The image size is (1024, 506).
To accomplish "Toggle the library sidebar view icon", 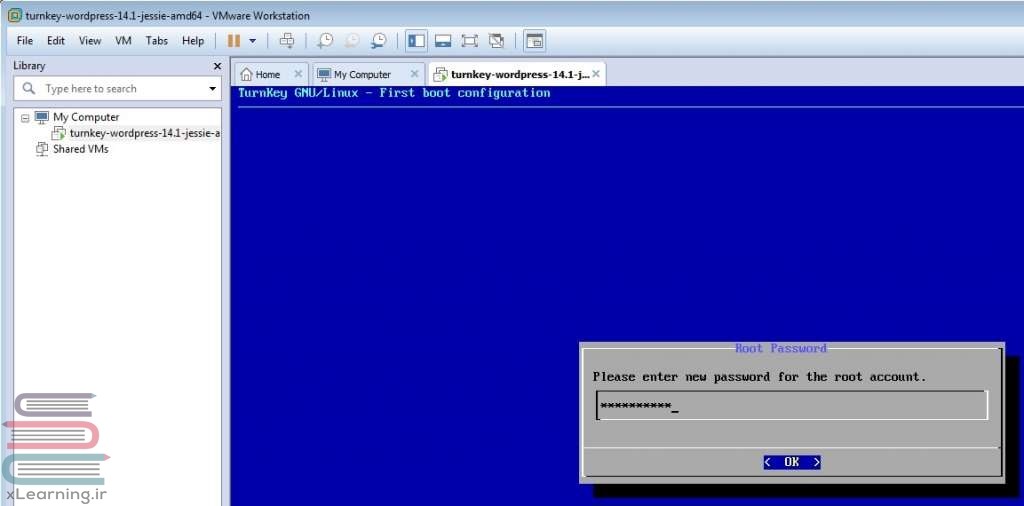I will [417, 41].
